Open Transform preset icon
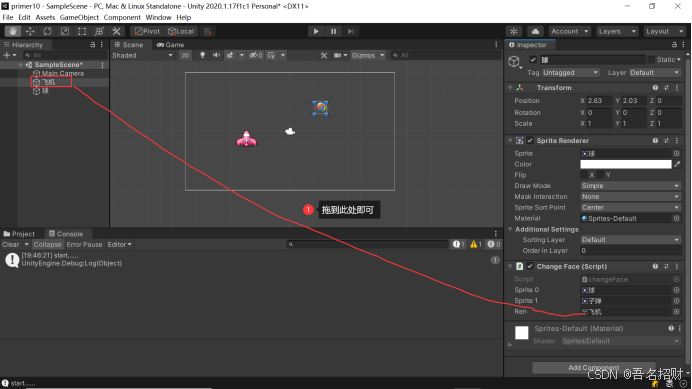This screenshot has width=692, height=389. [x=666, y=87]
